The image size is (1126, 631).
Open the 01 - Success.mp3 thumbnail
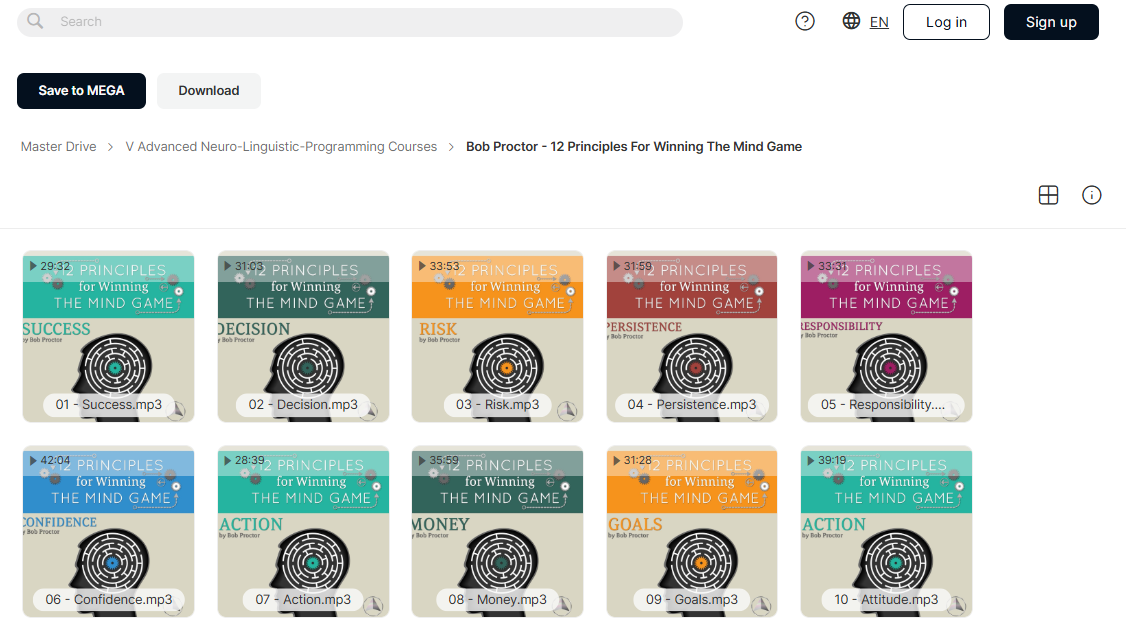tap(108, 337)
